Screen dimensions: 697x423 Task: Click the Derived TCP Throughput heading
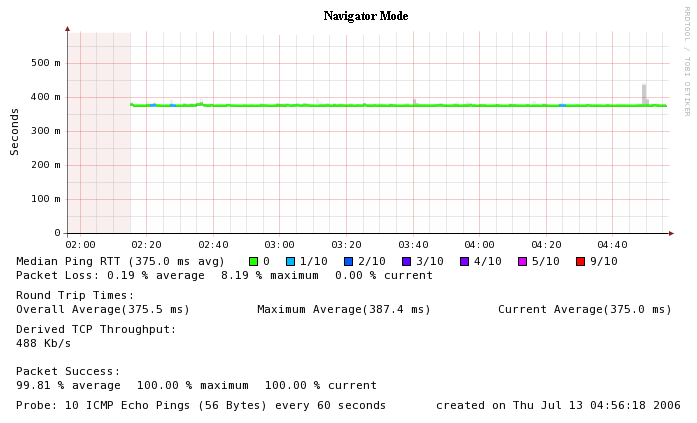coord(96,329)
